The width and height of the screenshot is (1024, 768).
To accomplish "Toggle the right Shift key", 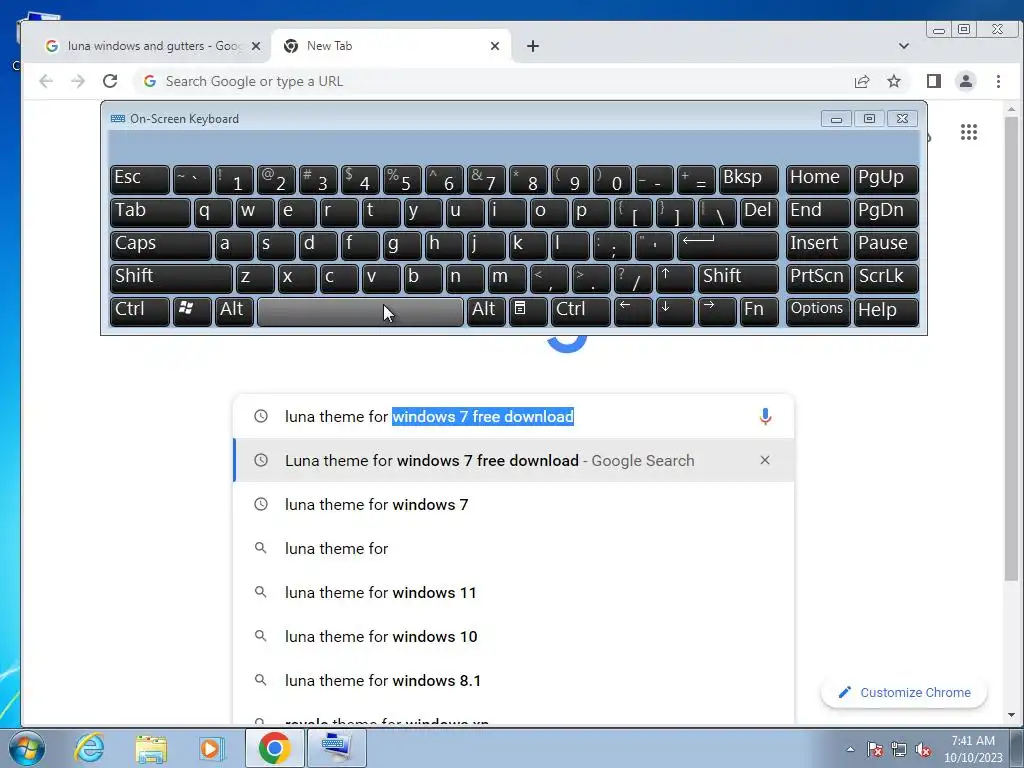I will tap(738, 278).
